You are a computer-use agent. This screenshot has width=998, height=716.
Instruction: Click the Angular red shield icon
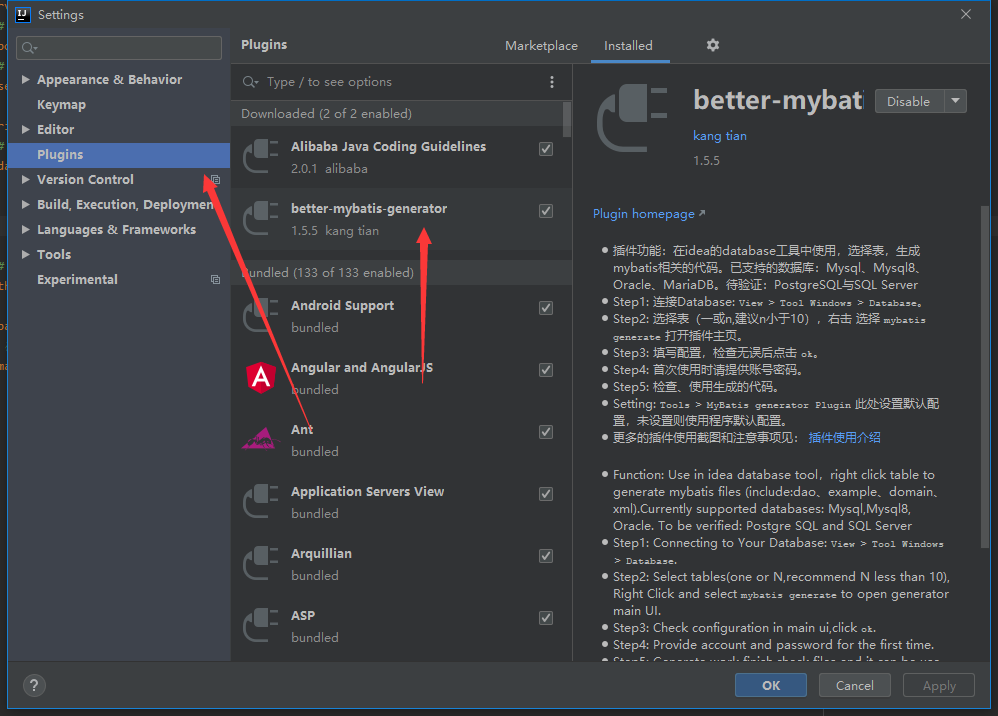[x=261, y=377]
